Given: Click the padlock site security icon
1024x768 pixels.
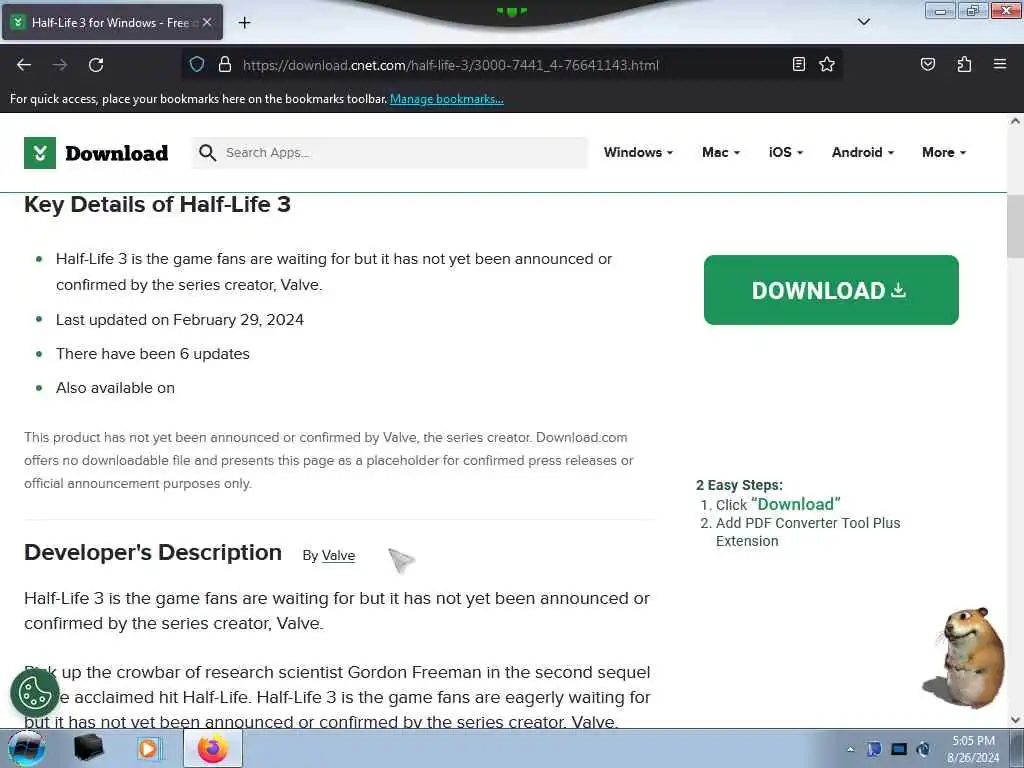Looking at the screenshot, I should [225, 64].
